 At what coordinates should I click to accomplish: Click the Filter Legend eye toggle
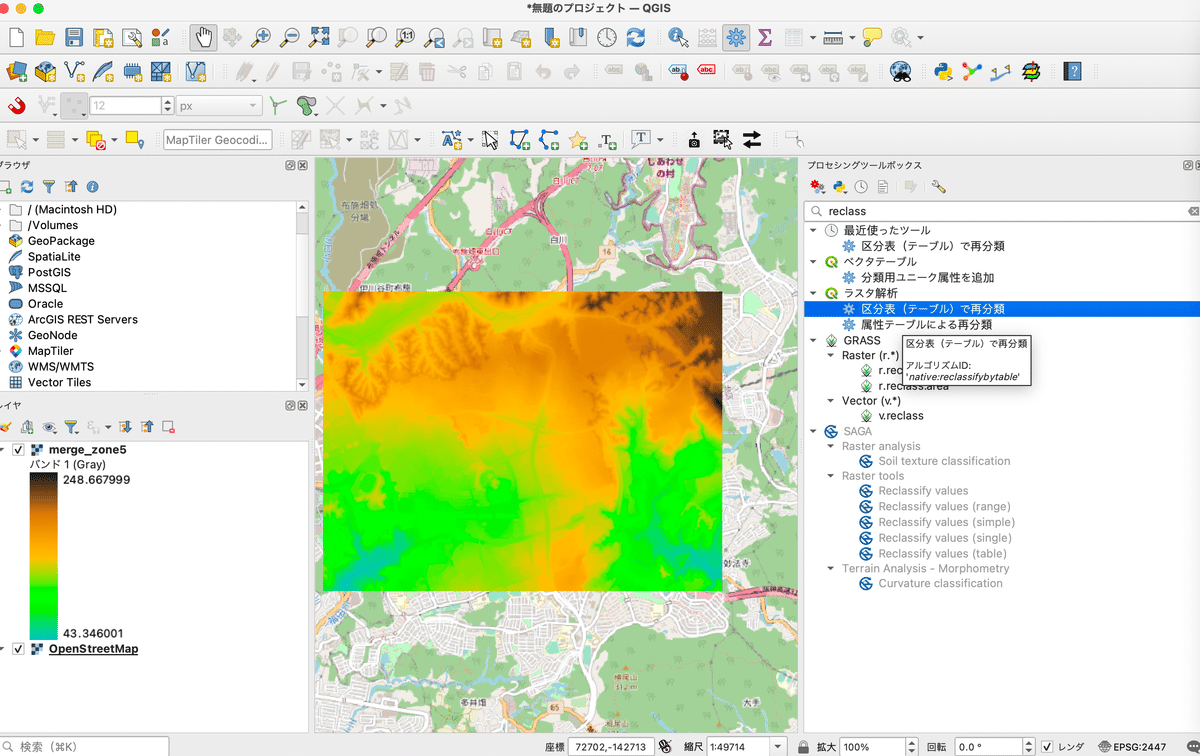[49, 428]
